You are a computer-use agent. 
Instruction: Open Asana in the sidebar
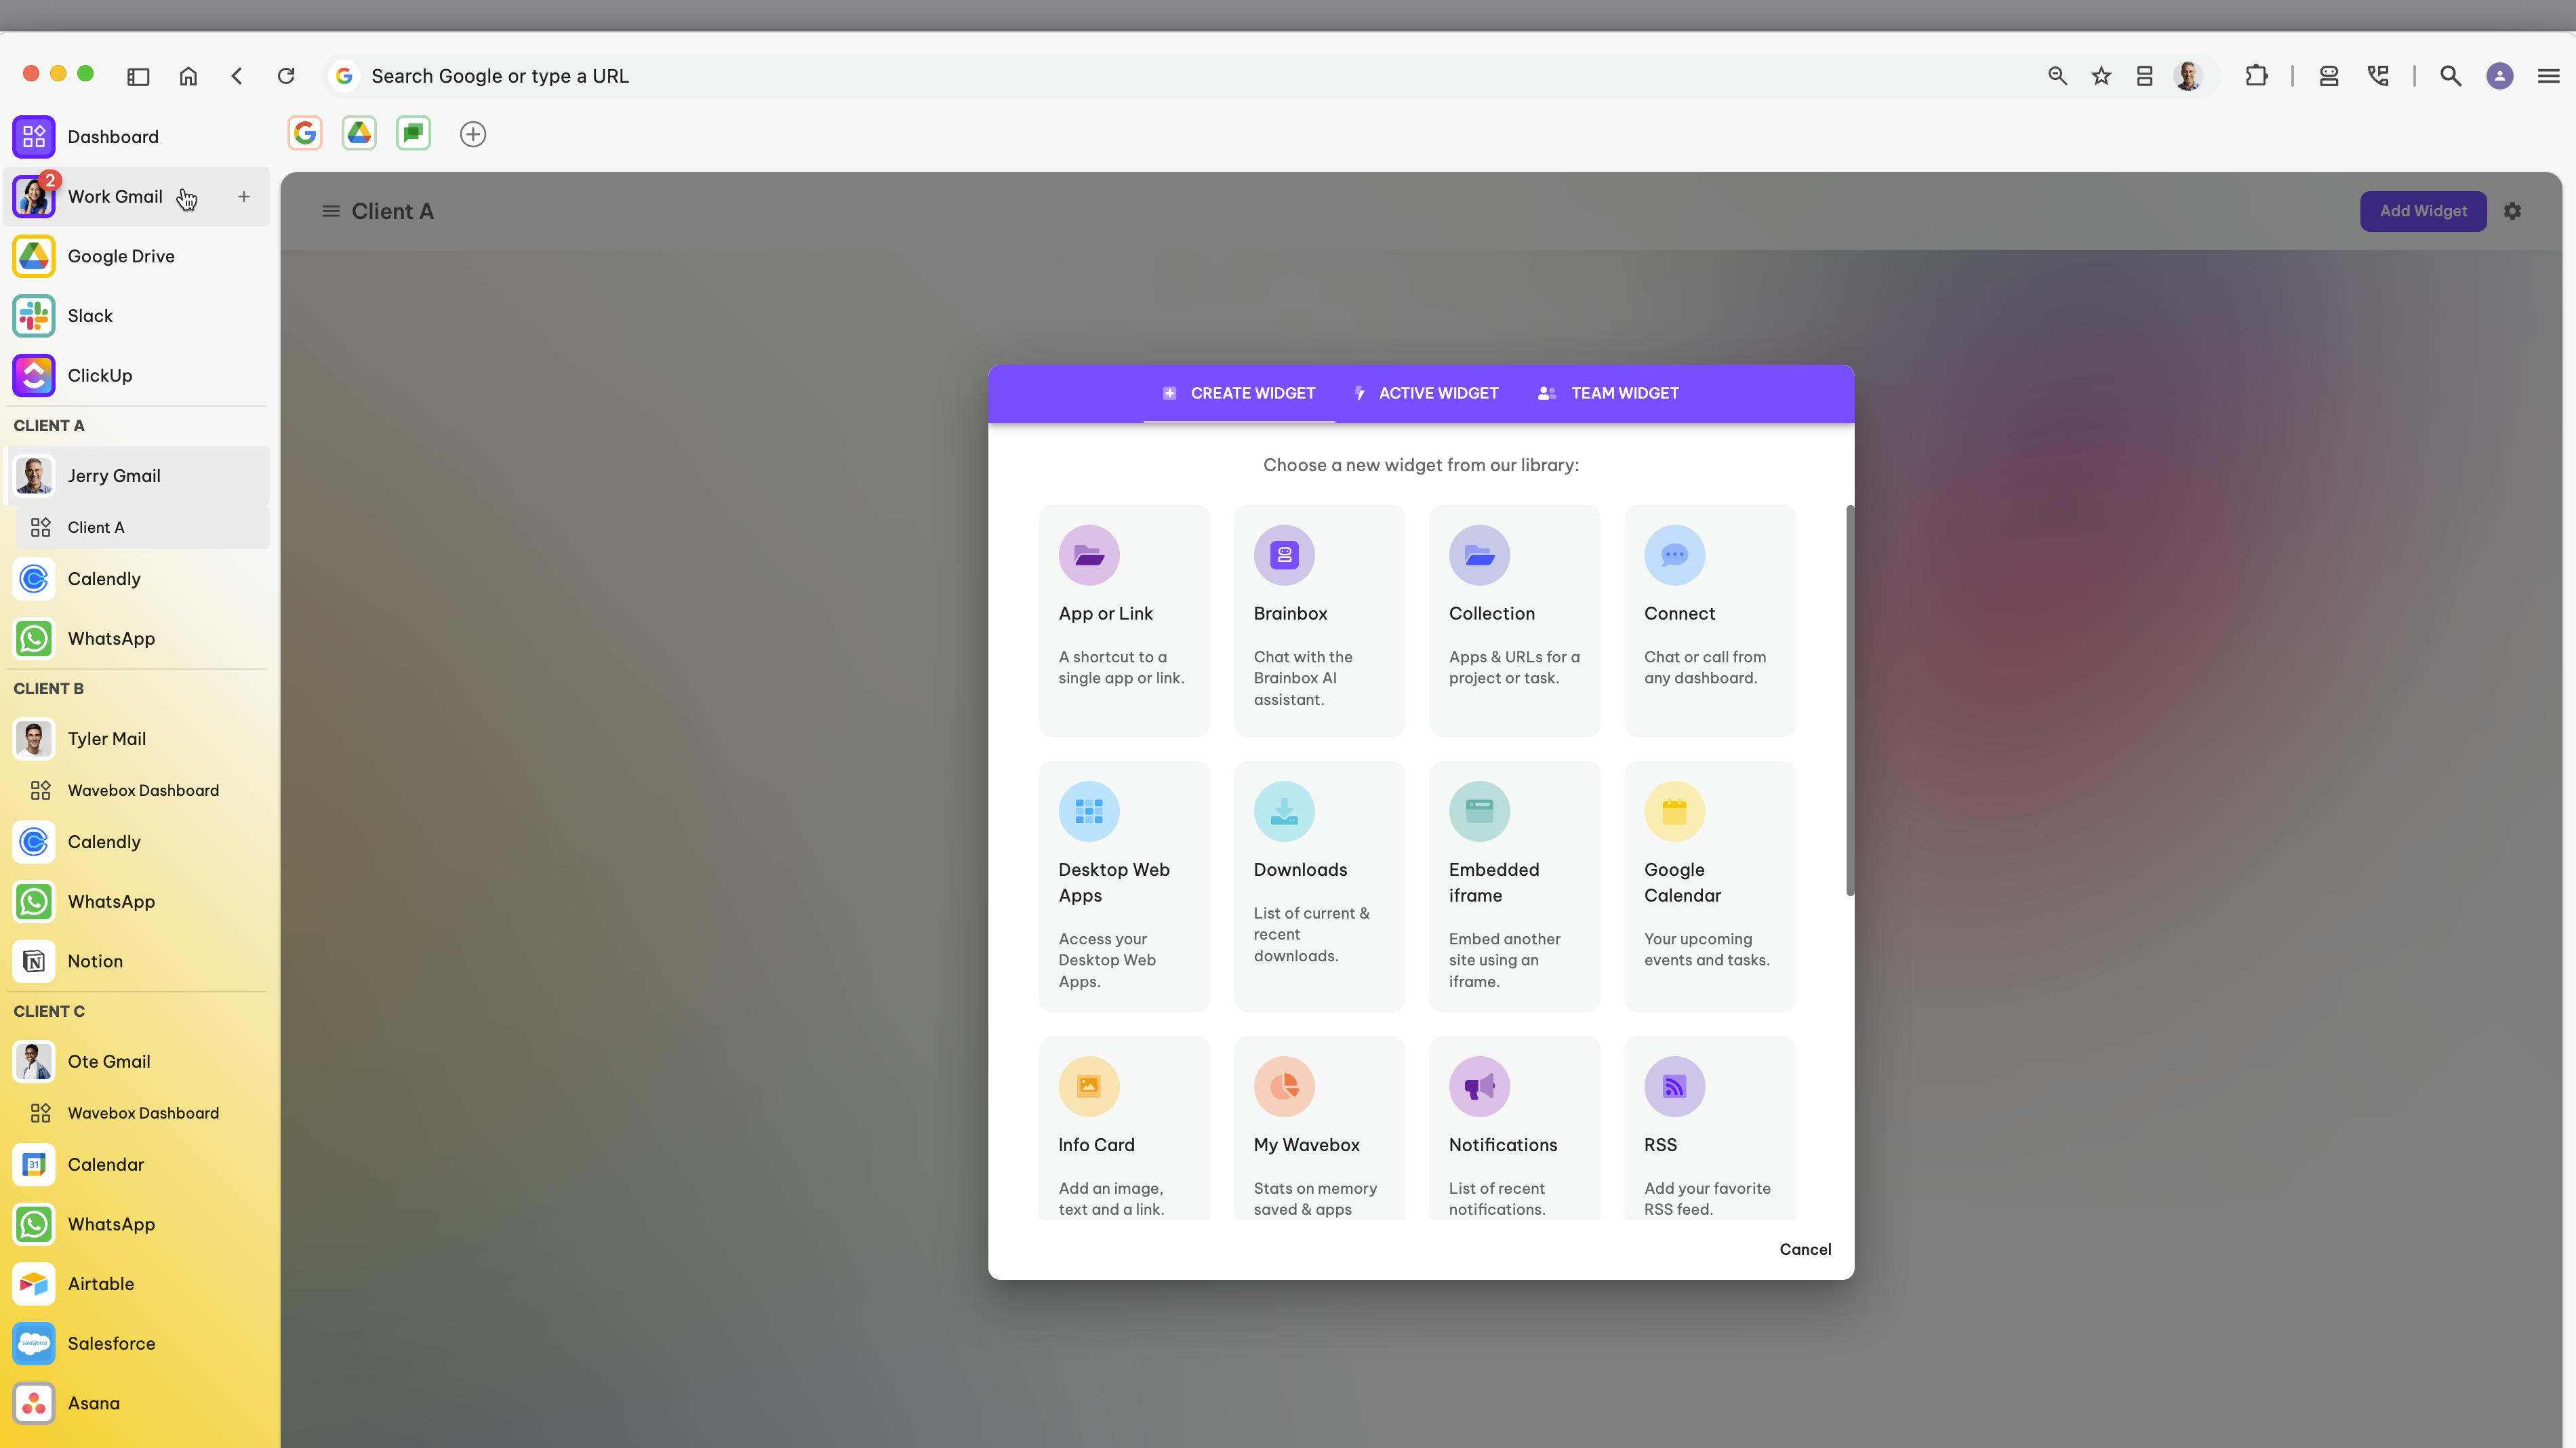coord(136,1403)
